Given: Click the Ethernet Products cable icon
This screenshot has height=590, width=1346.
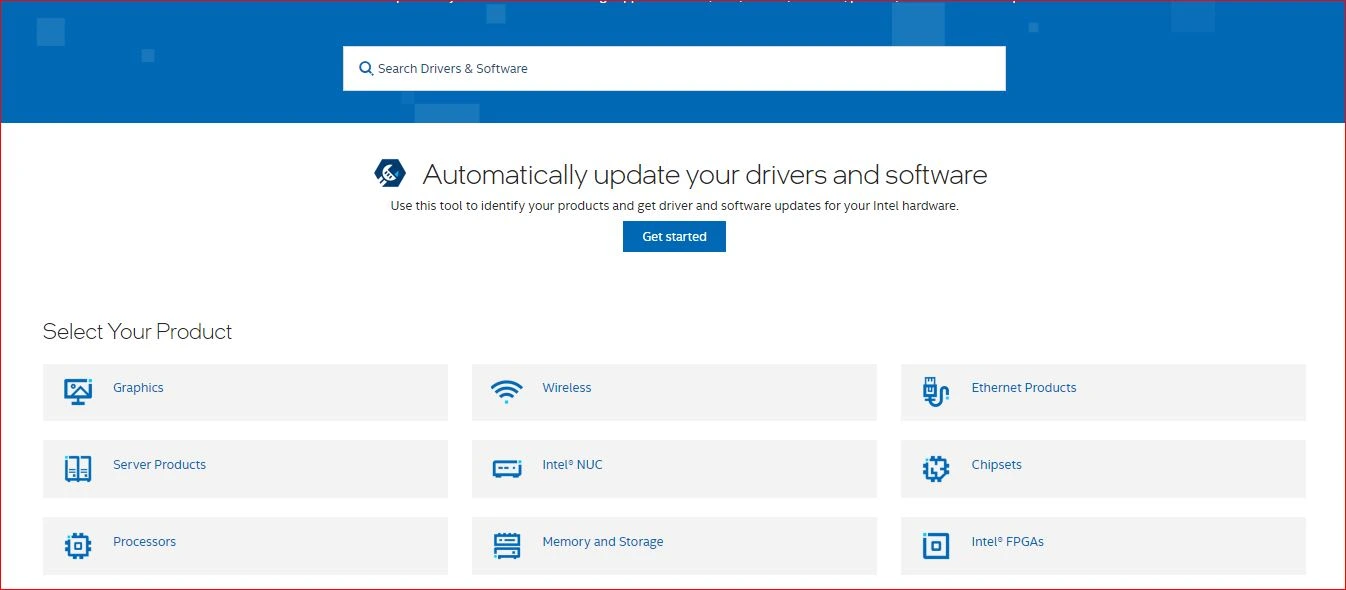Looking at the screenshot, I should (x=935, y=392).
